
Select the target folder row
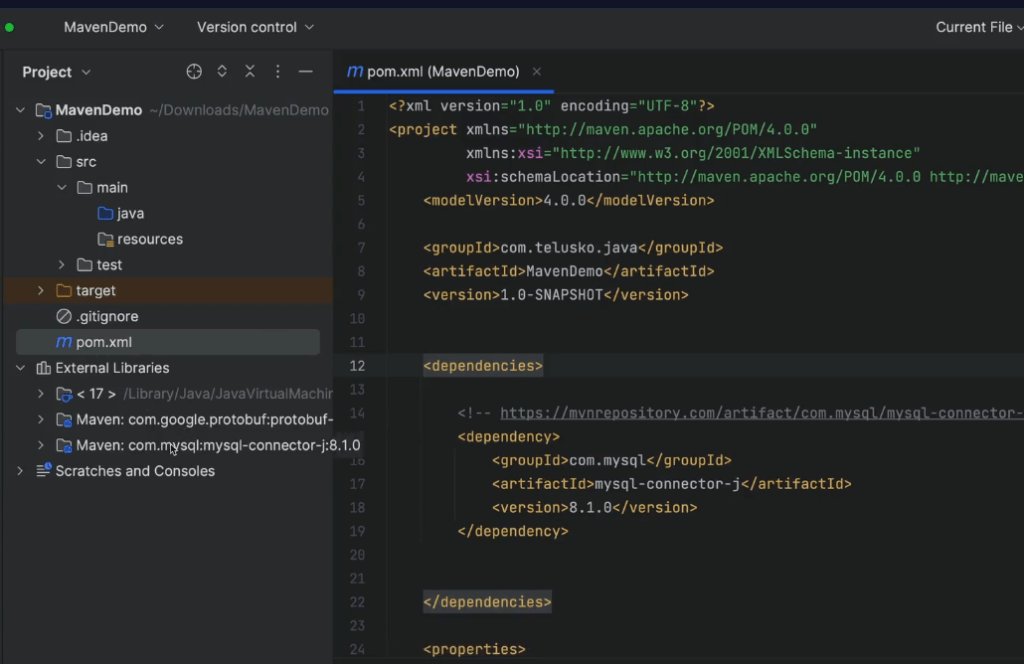pyautogui.click(x=168, y=291)
